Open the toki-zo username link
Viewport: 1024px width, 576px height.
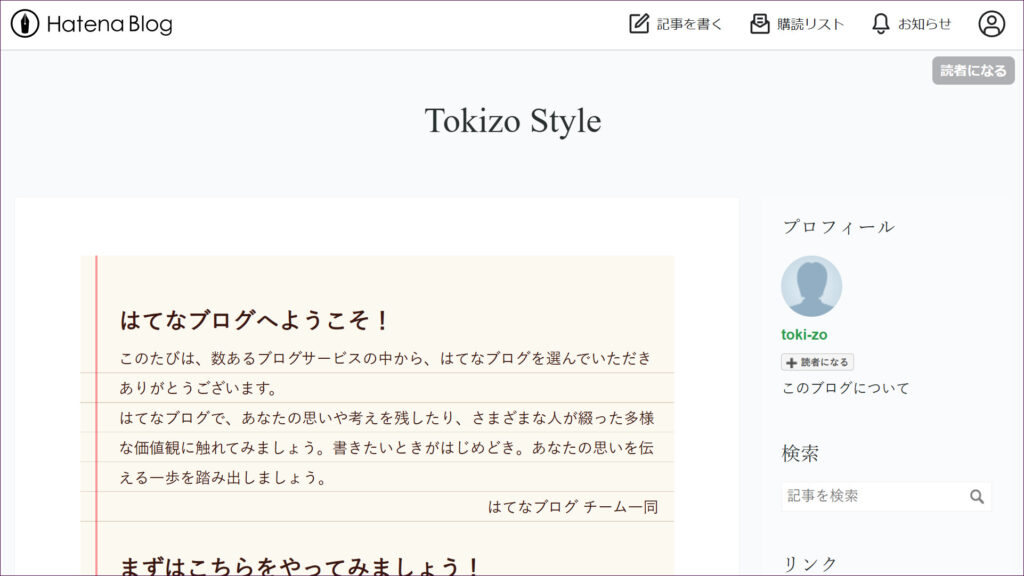pos(804,335)
